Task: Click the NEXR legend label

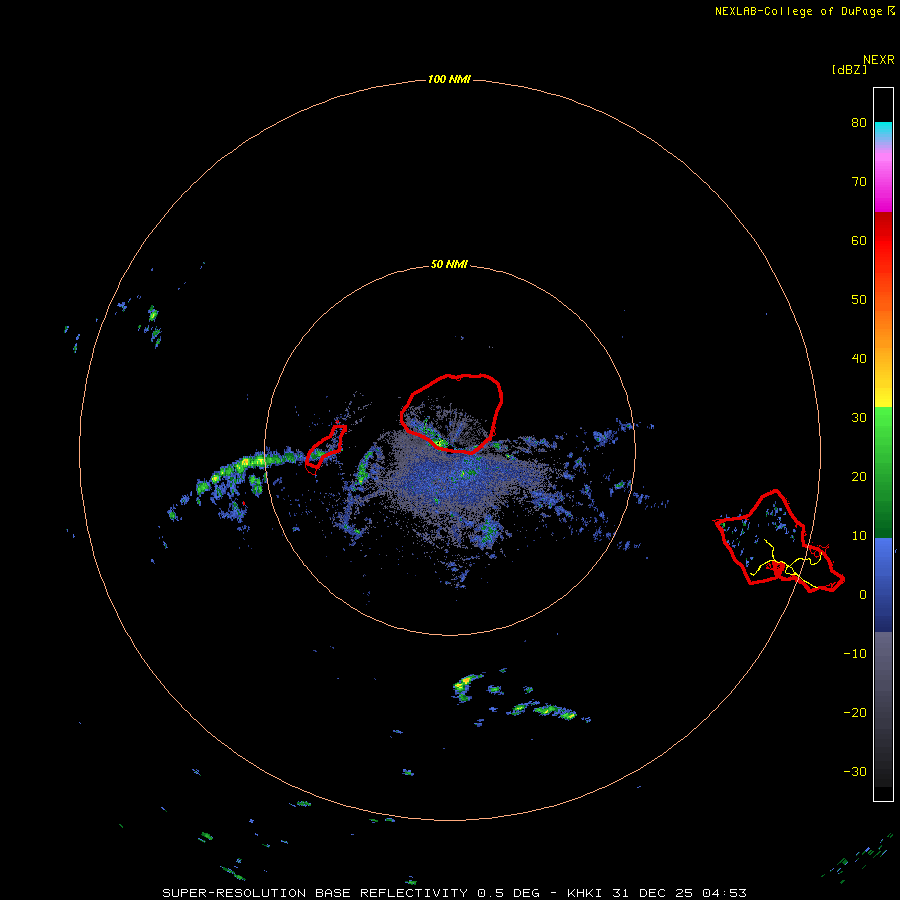Action: tap(878, 60)
